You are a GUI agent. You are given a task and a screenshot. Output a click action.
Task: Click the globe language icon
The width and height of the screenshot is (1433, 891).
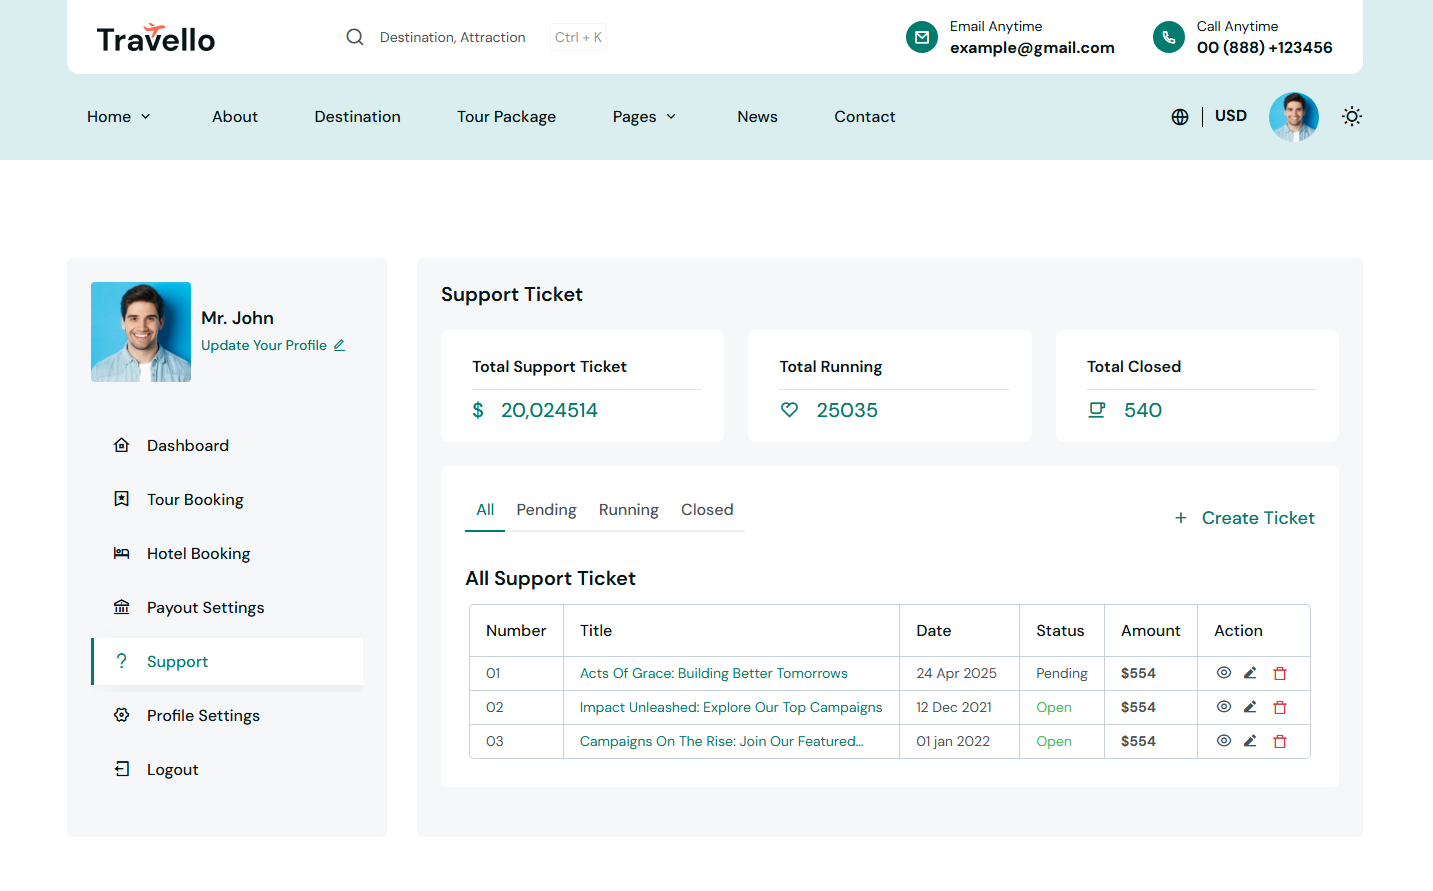click(1180, 117)
